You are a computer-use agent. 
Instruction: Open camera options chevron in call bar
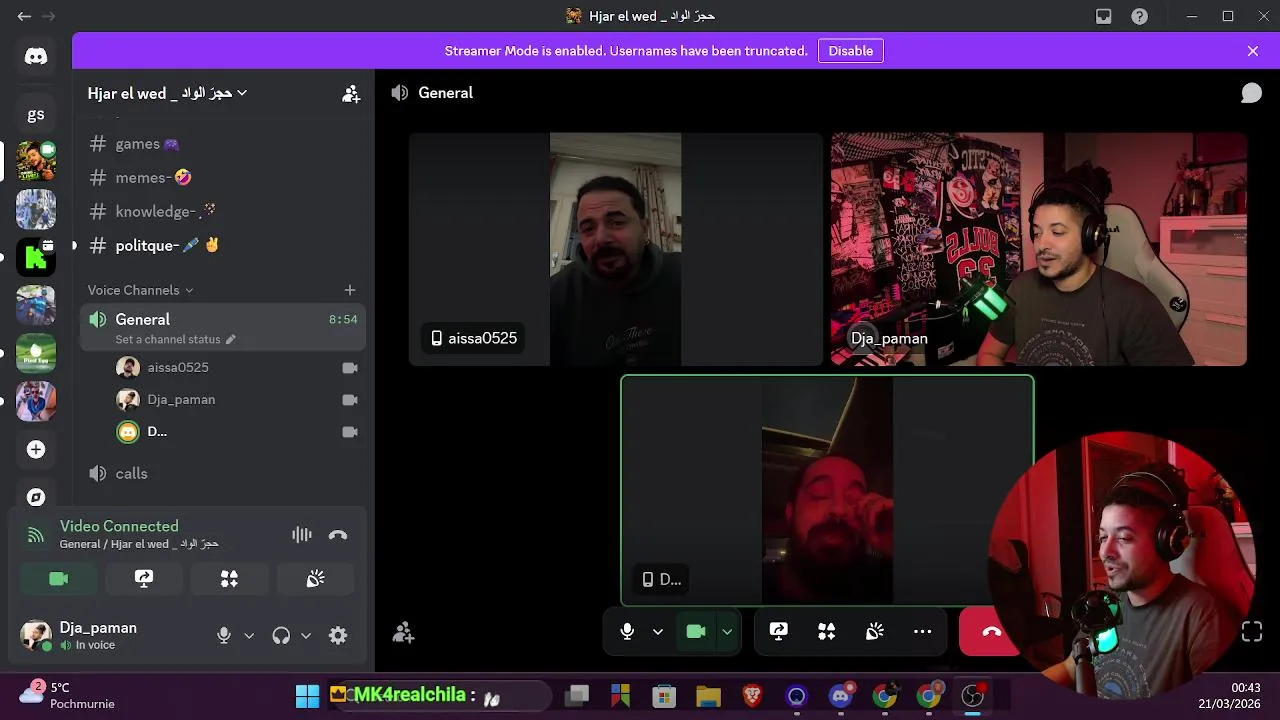point(727,631)
